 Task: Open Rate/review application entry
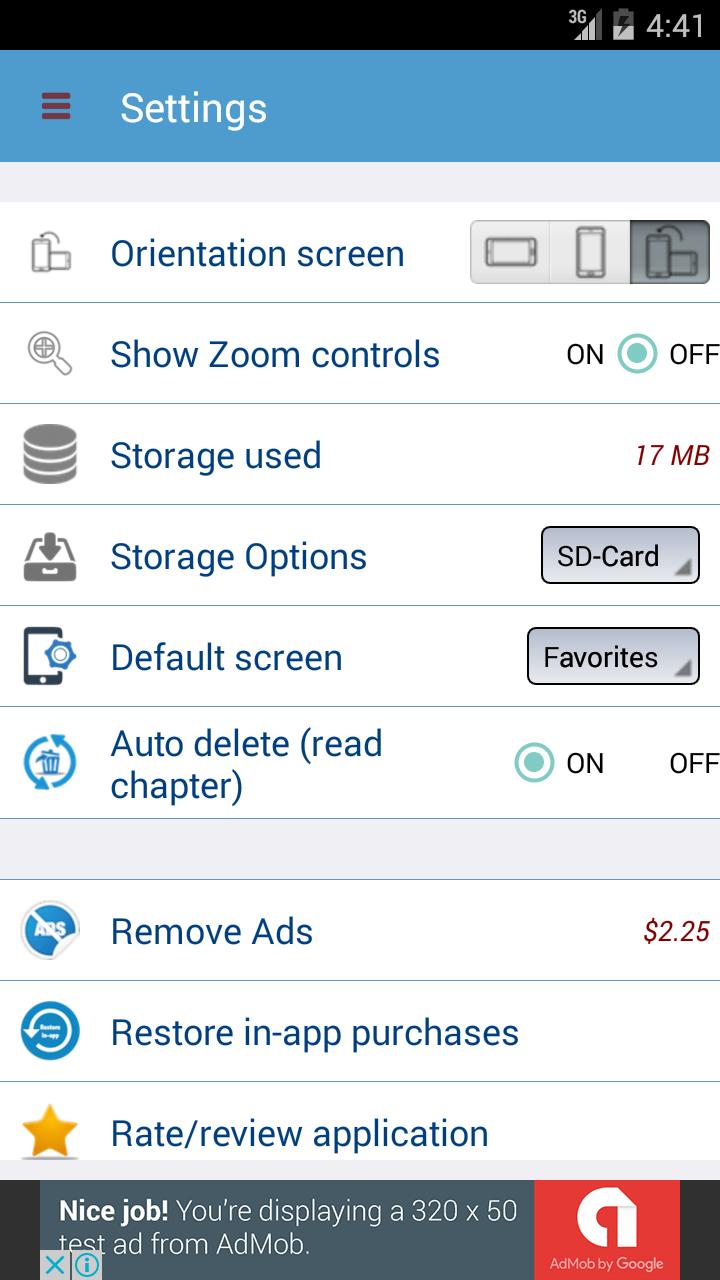[x=300, y=1133]
